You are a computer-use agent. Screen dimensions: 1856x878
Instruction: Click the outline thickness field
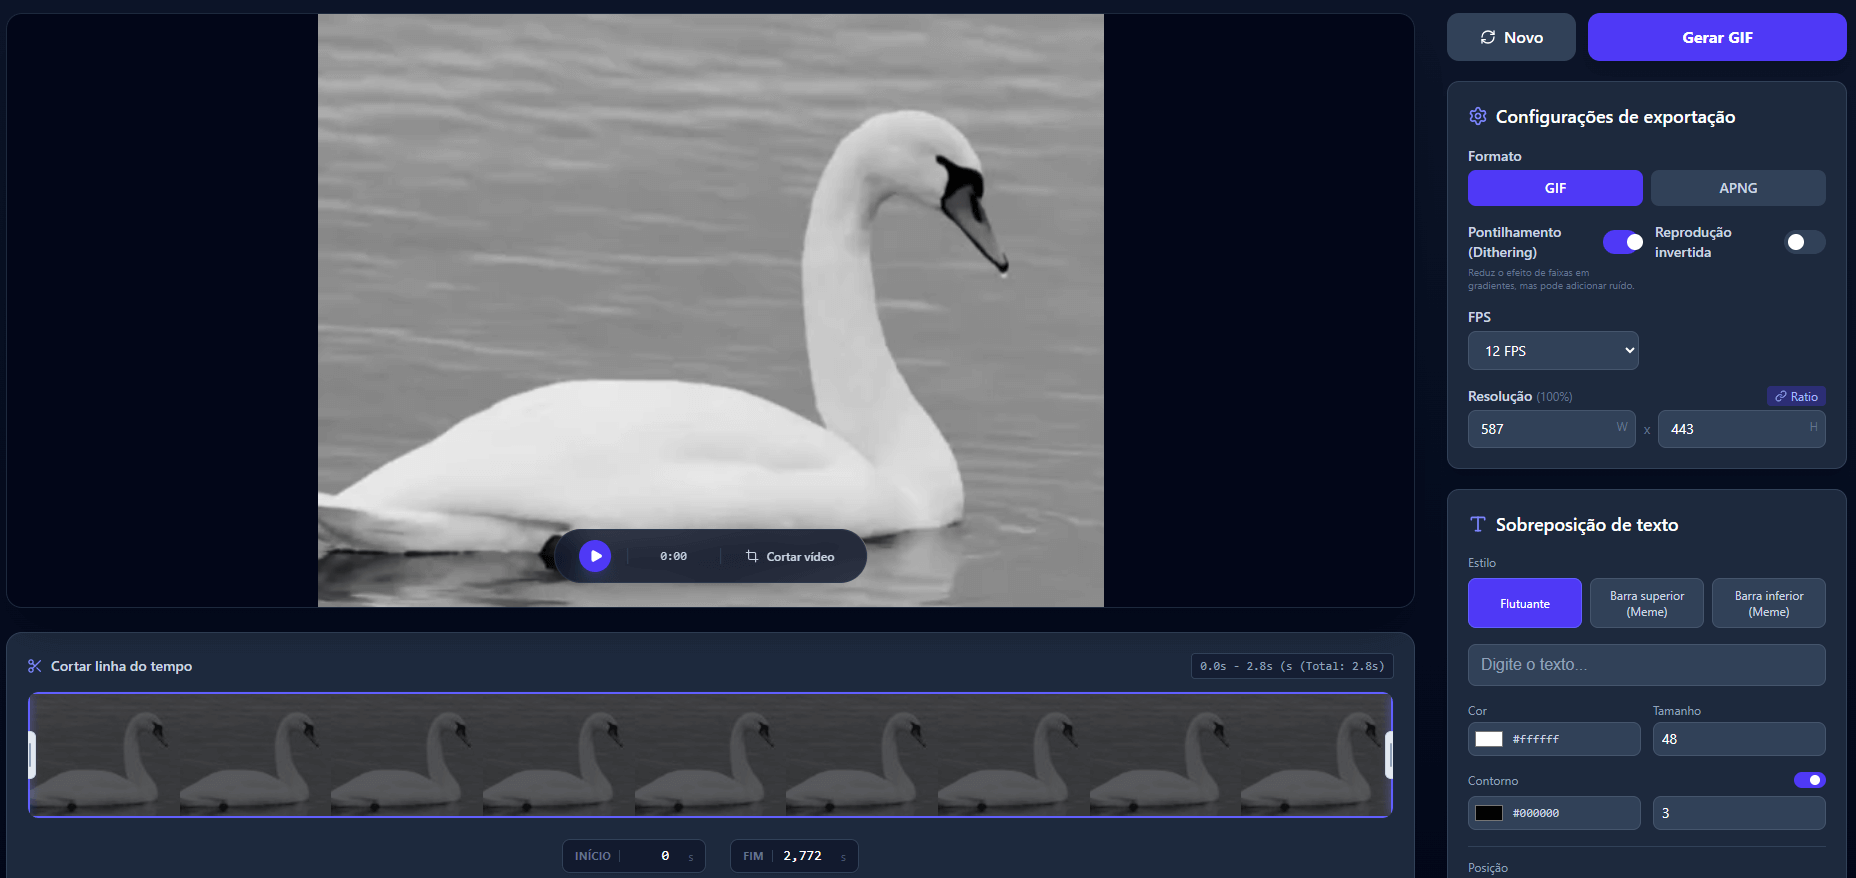pyautogui.click(x=1739, y=813)
